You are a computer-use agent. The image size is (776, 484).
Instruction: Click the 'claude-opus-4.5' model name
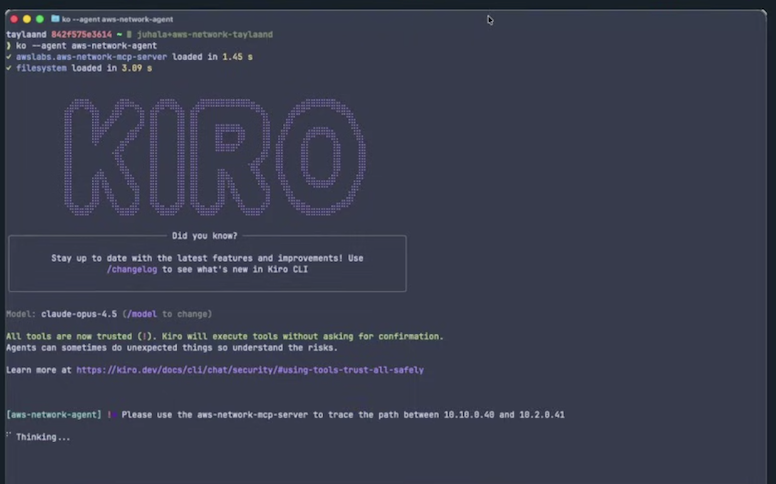(x=79, y=314)
